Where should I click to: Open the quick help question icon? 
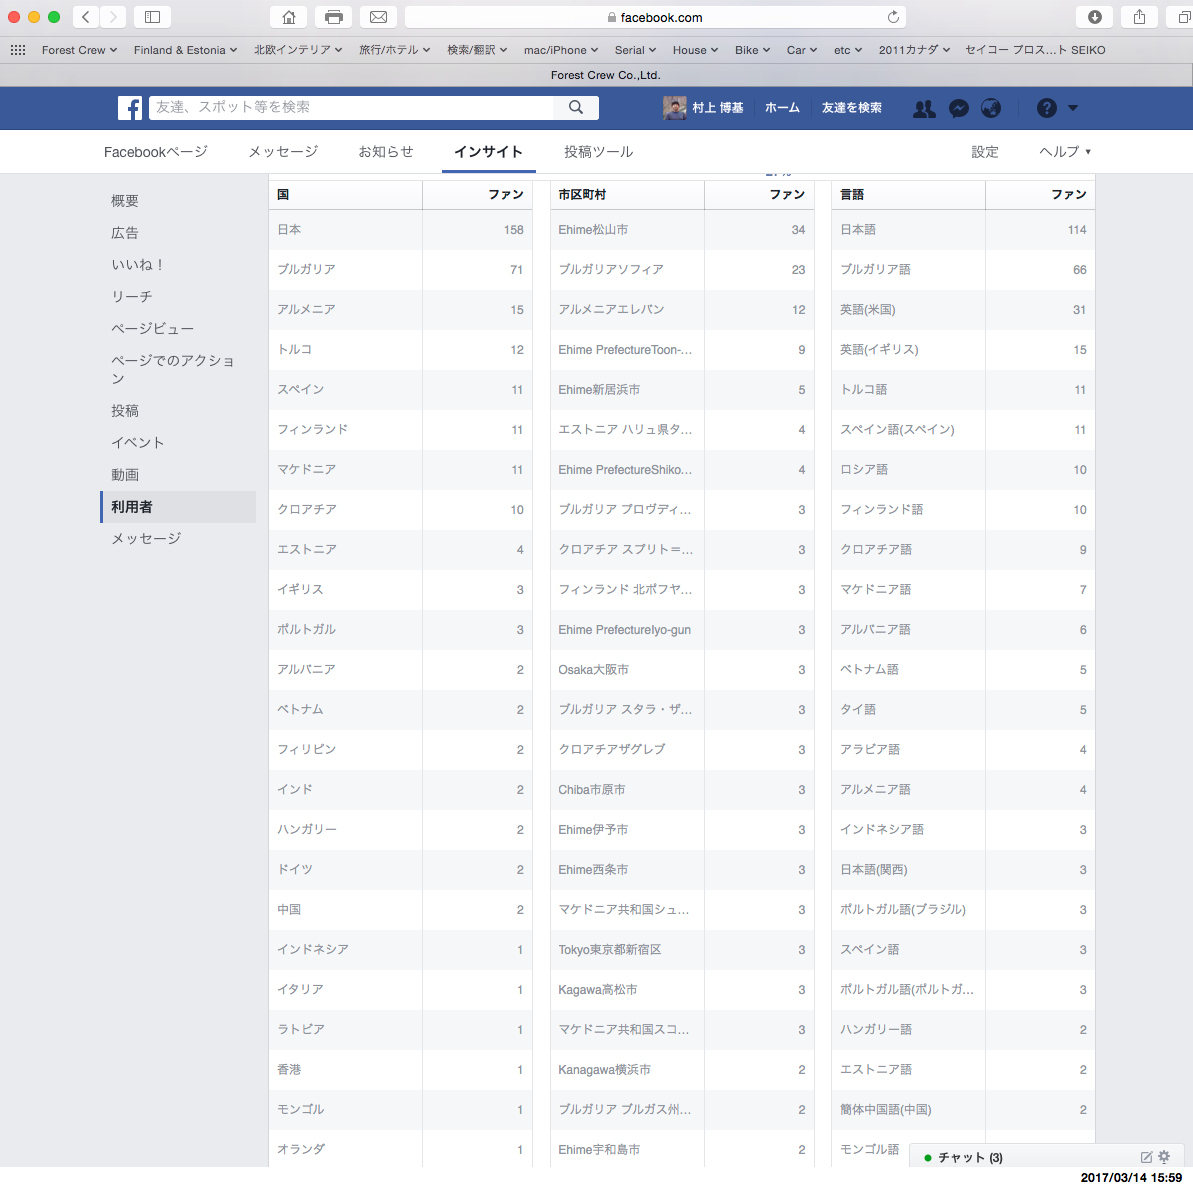[x=1047, y=109]
